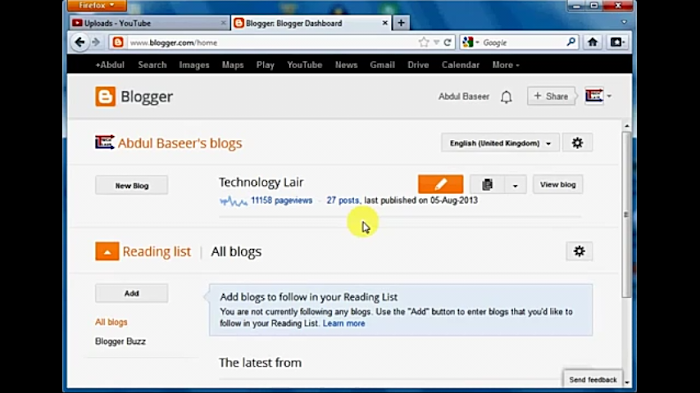The height and width of the screenshot is (393, 700).
Task: Open Search in the Google bar
Action: [152, 65]
